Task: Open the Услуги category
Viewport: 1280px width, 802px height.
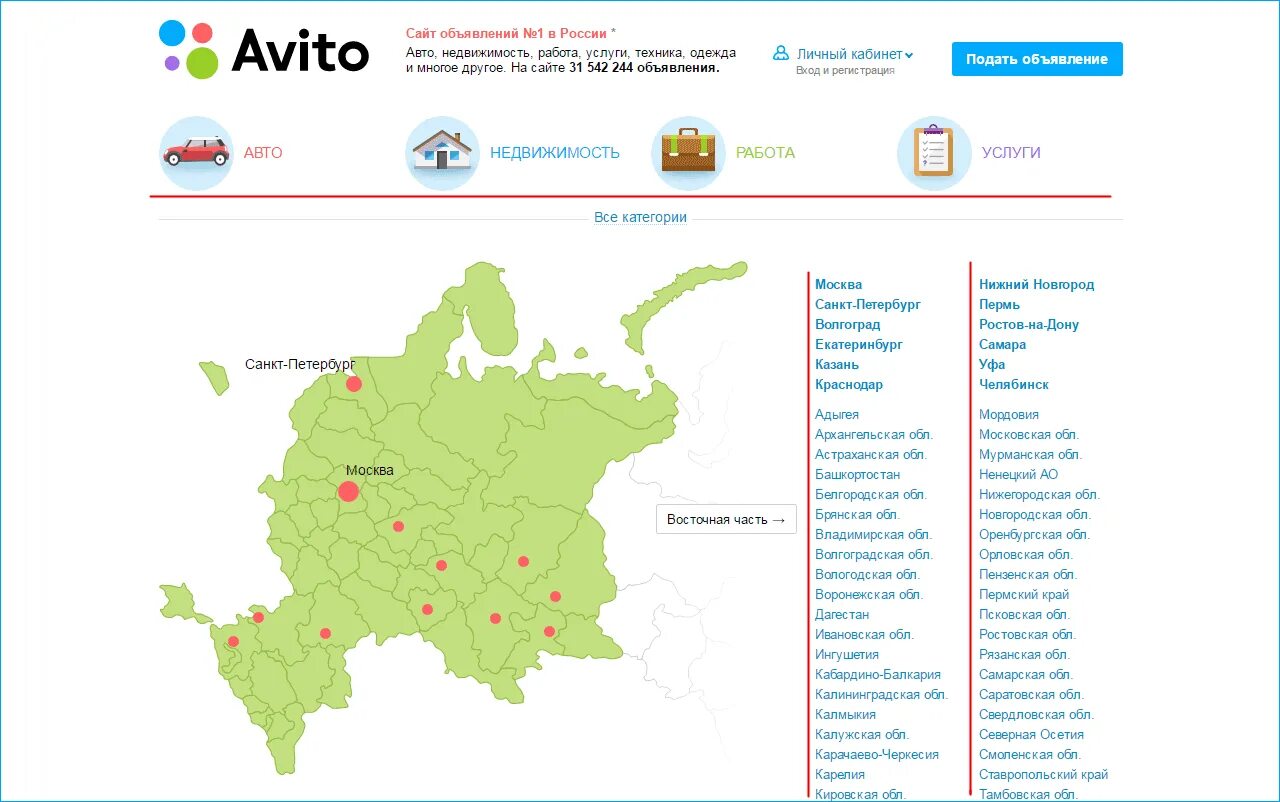Action: click(1011, 153)
